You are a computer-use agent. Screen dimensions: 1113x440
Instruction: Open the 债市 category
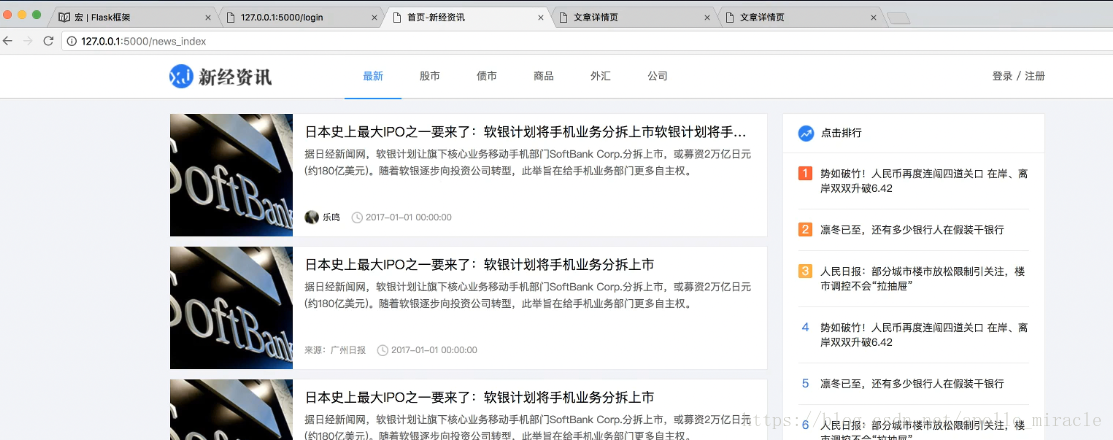(486, 77)
